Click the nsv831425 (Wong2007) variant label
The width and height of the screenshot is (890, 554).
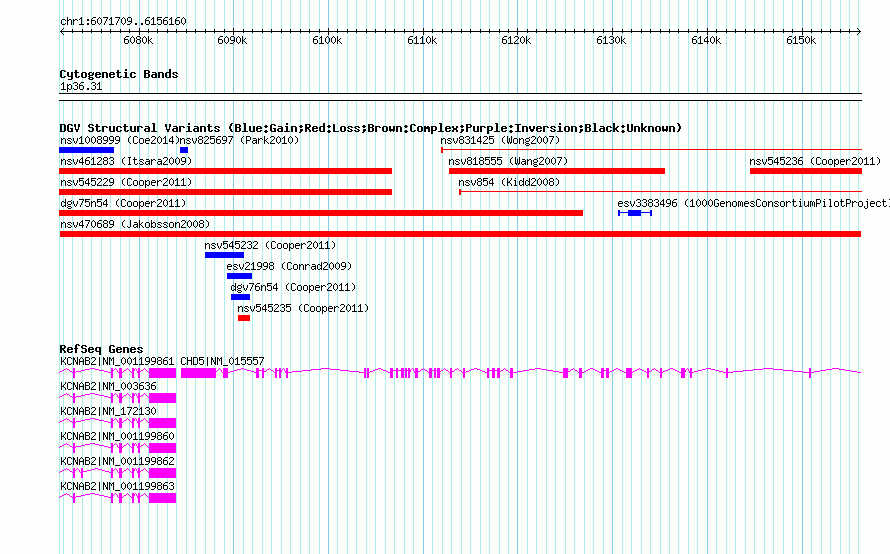point(500,140)
